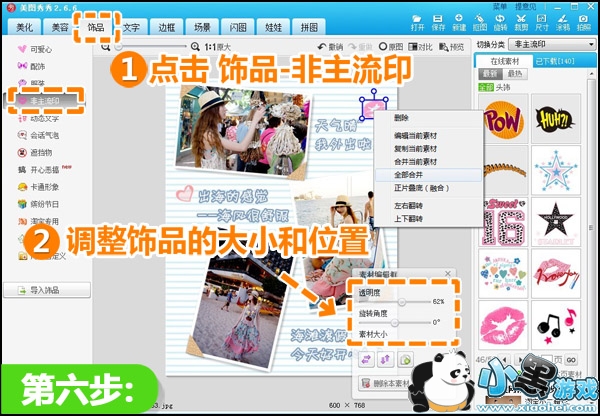The height and width of the screenshot is (416, 600).
Task: Select the 涂鸦 doodle brush icon
Action: [562, 22]
